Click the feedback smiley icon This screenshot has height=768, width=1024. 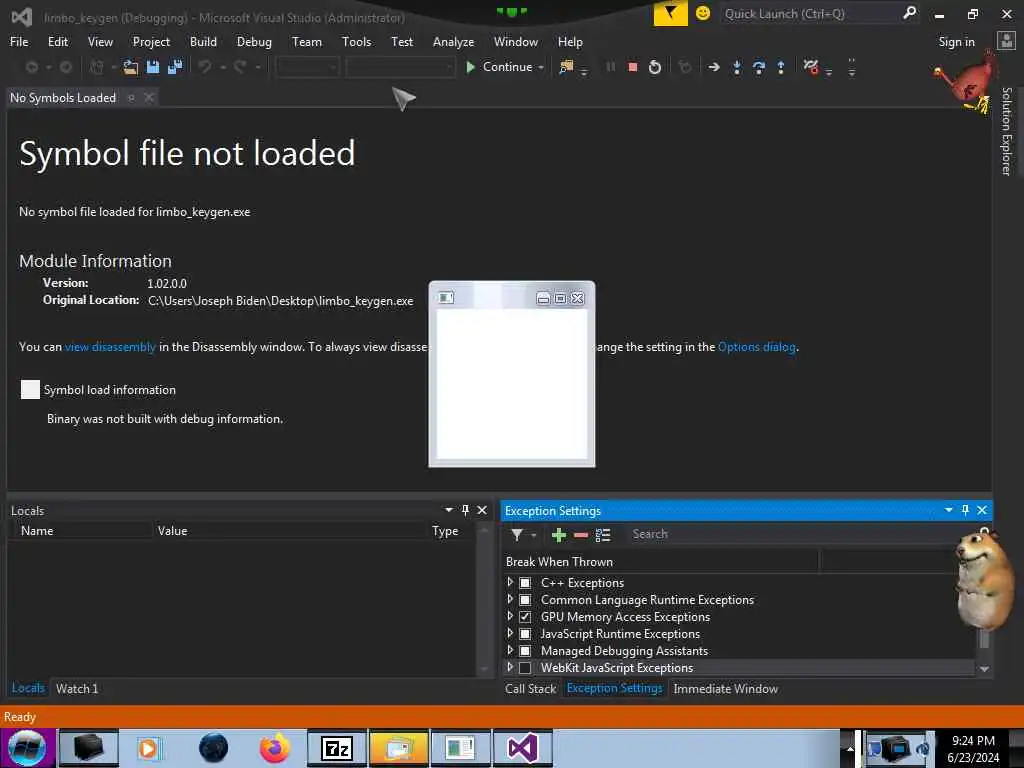click(703, 13)
